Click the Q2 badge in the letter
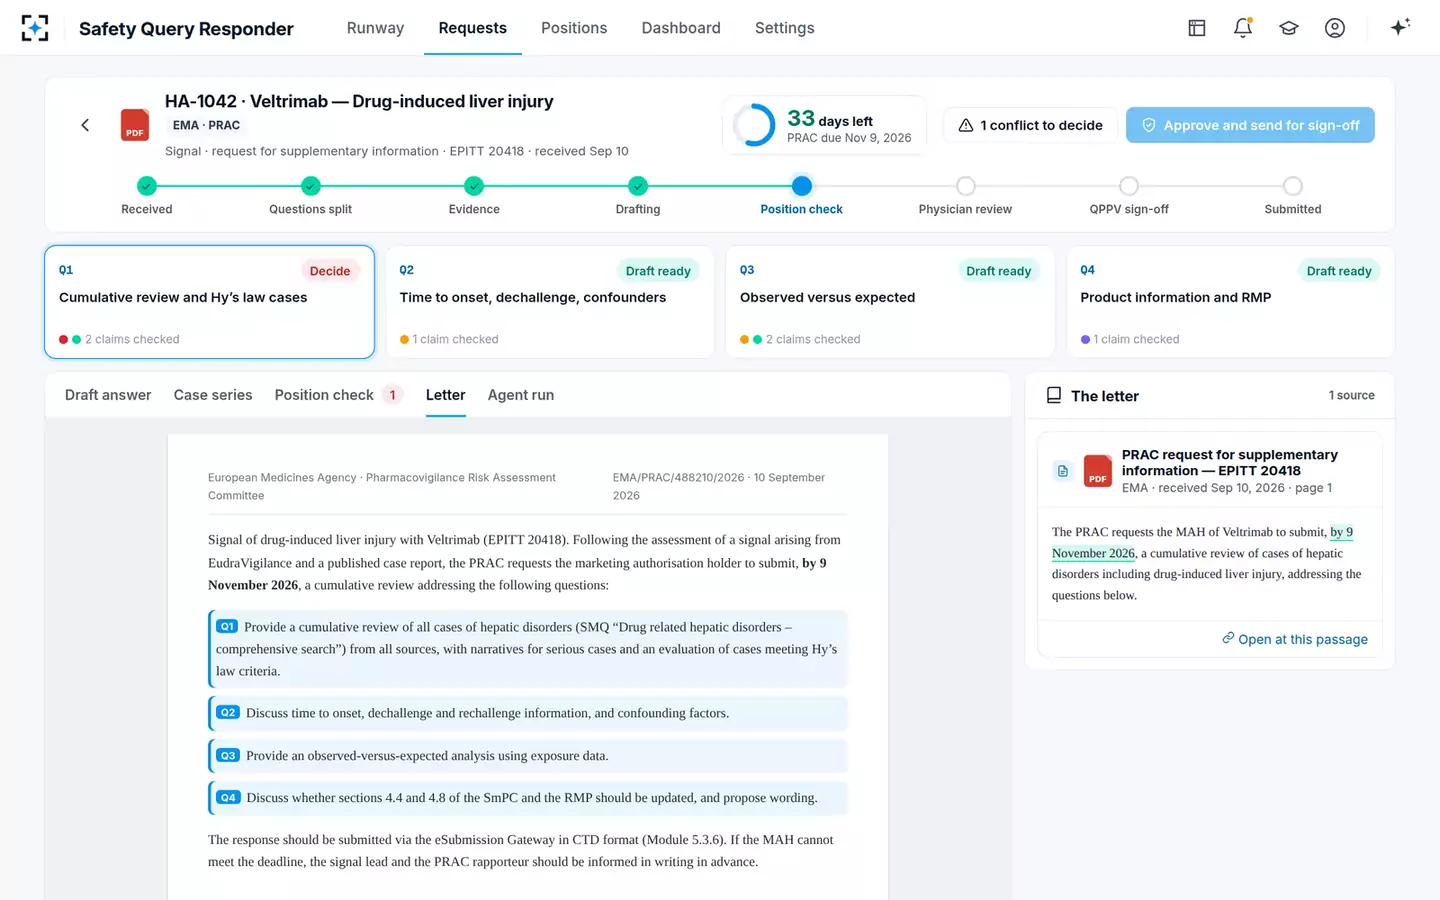Image resolution: width=1440 pixels, height=900 pixels. point(228,713)
